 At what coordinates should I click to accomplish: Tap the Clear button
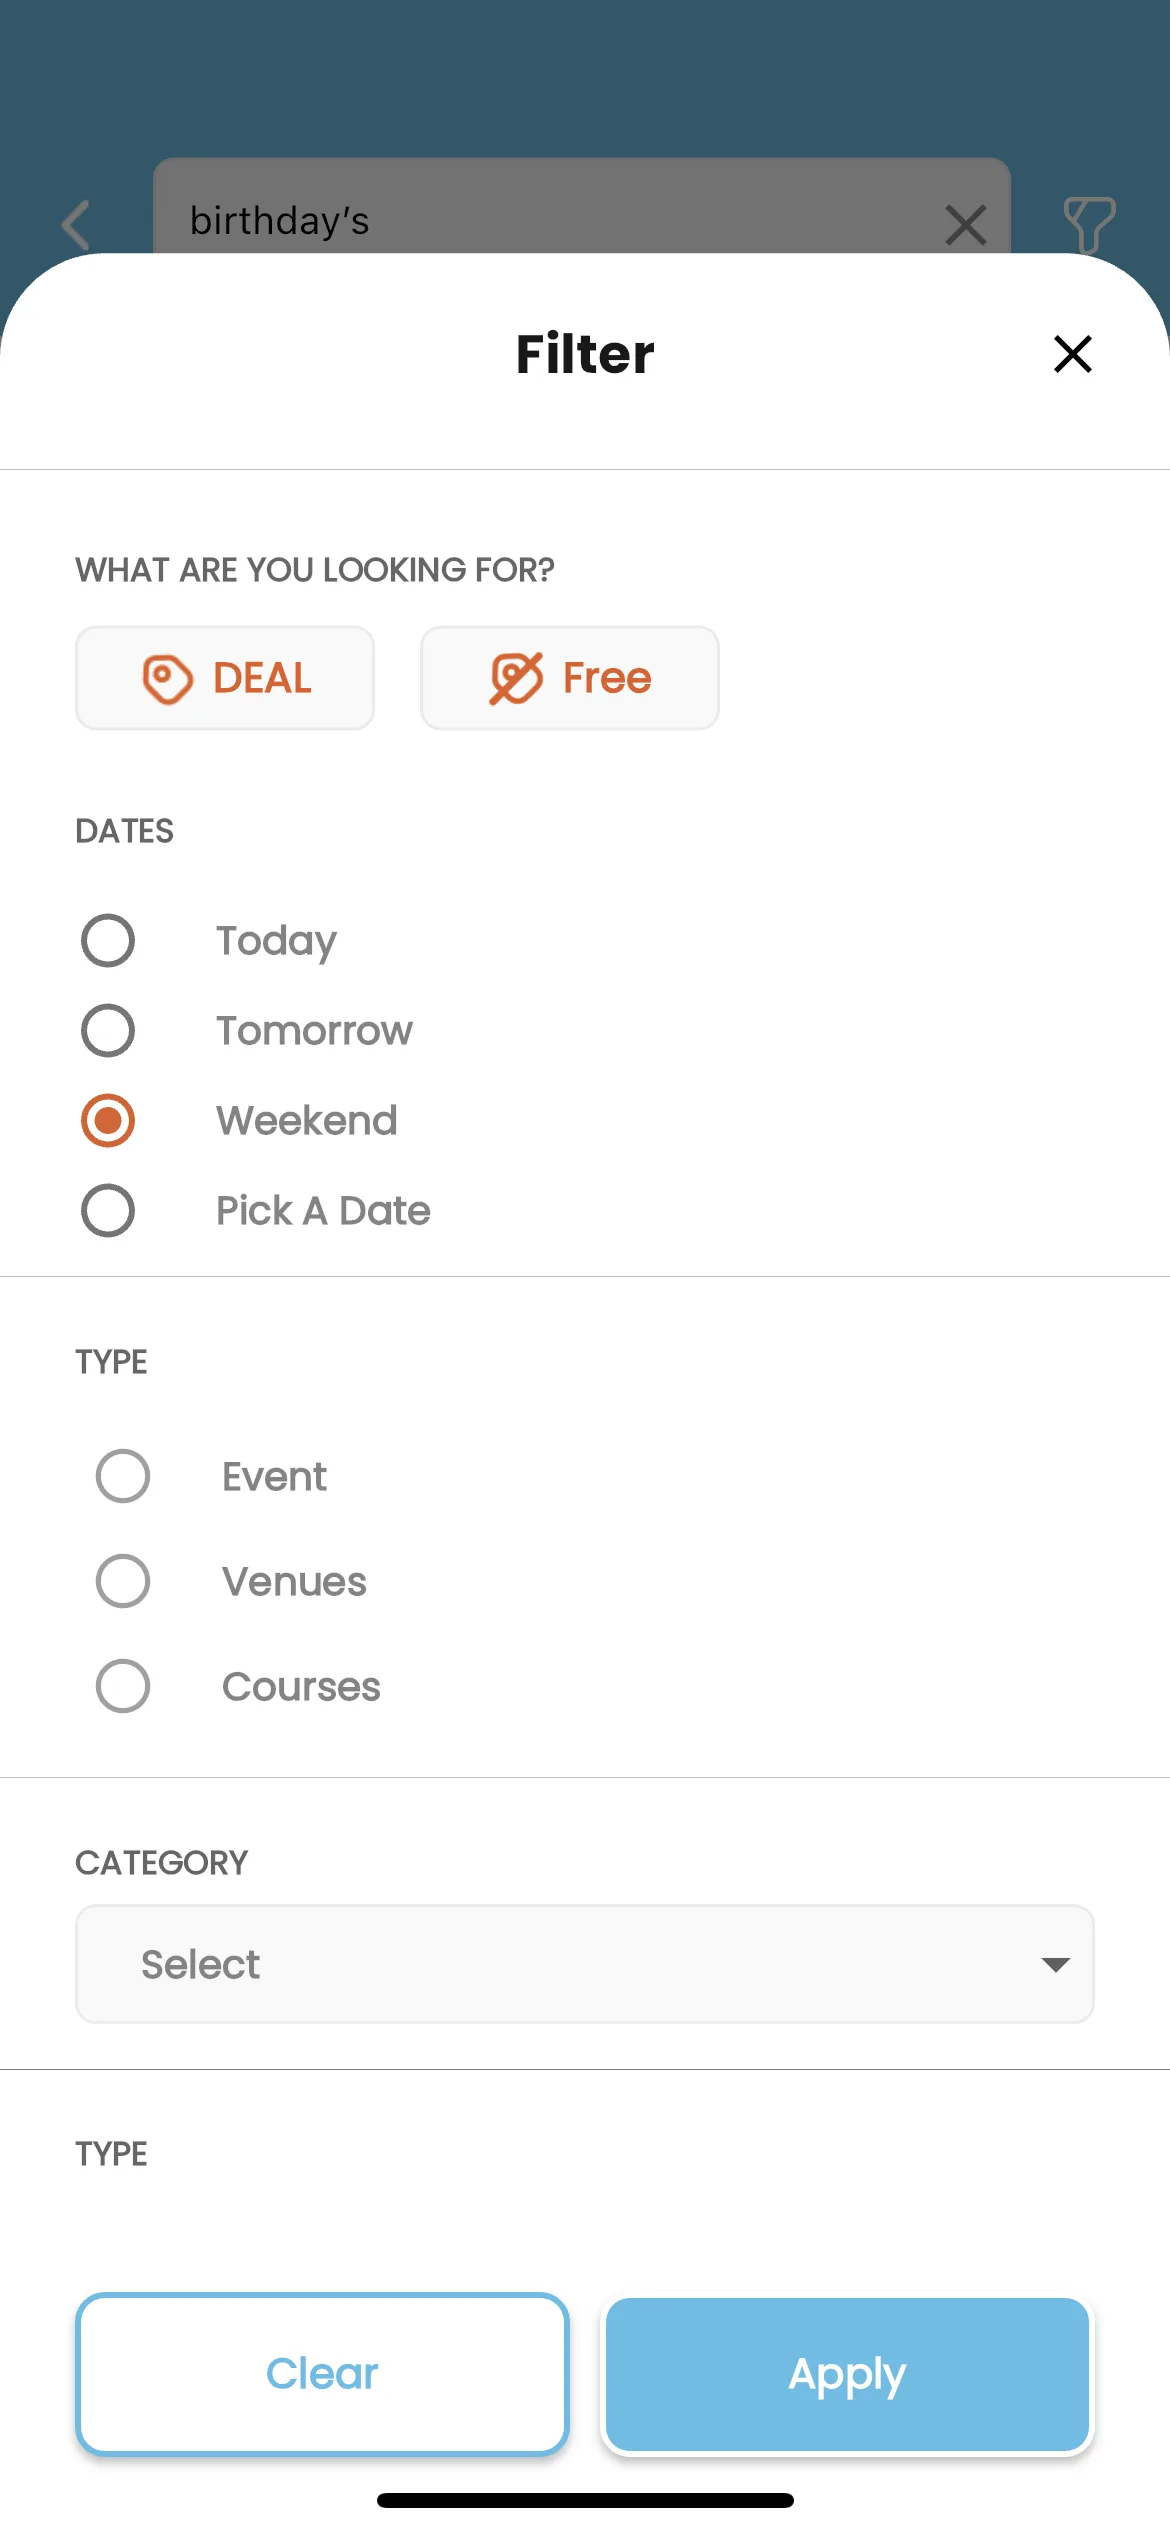point(322,2373)
